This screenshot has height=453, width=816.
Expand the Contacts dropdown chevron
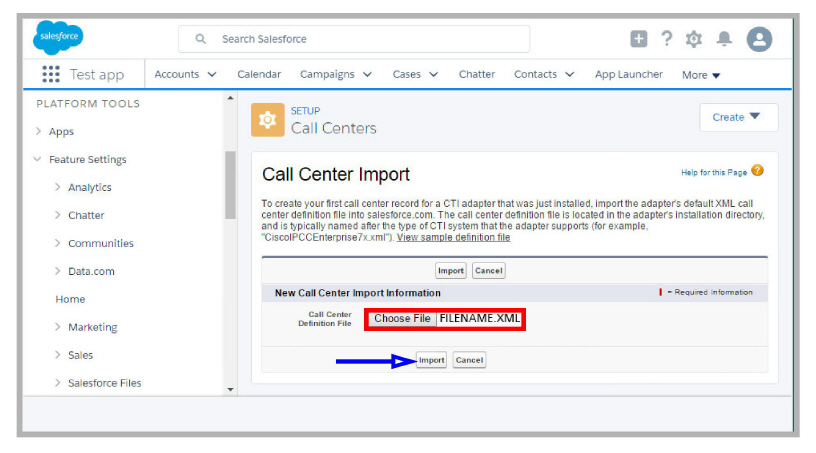pos(570,74)
